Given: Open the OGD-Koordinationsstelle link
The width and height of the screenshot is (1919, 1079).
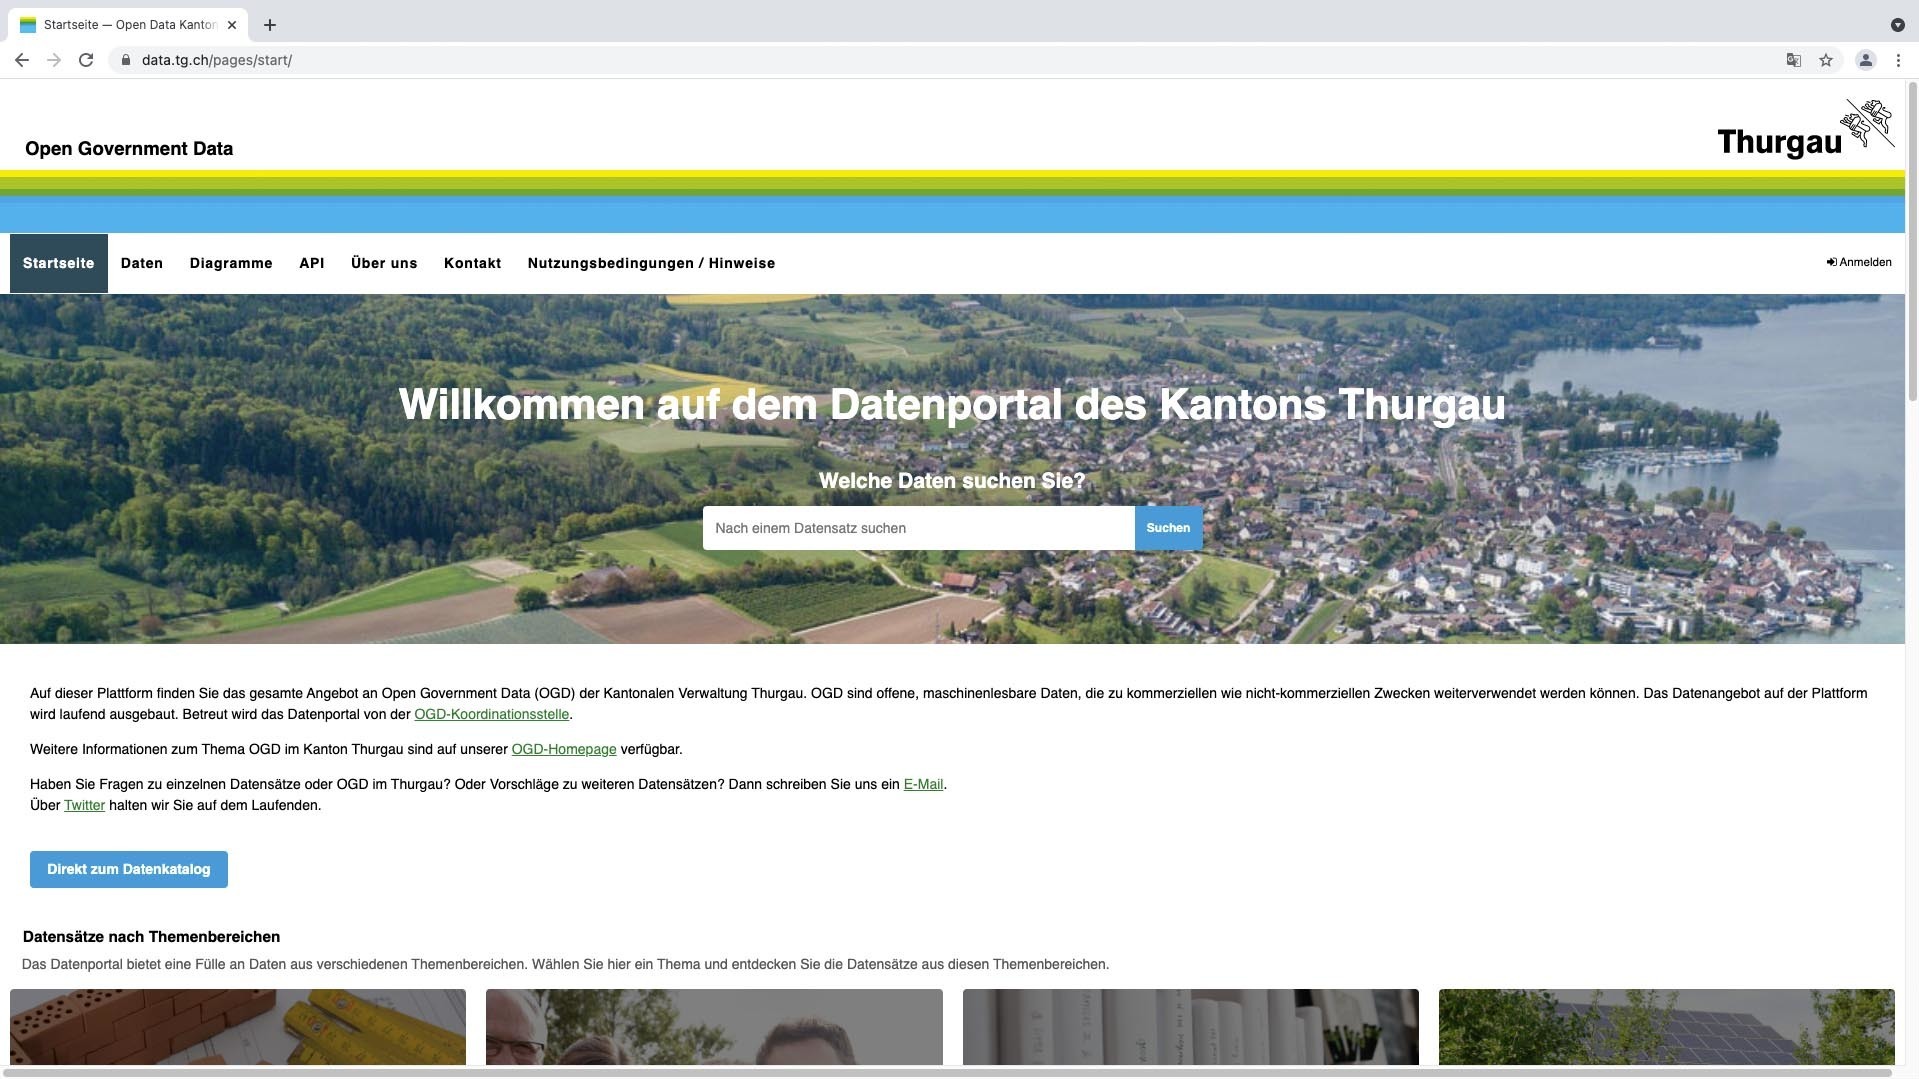Looking at the screenshot, I should tap(491, 714).
